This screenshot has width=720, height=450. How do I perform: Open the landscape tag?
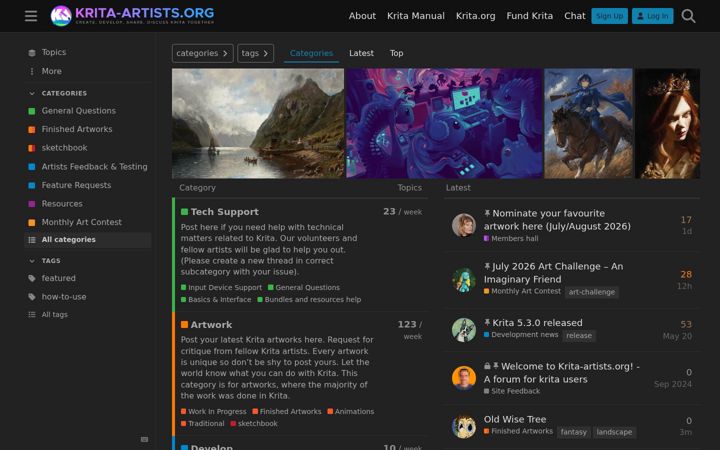tap(614, 432)
